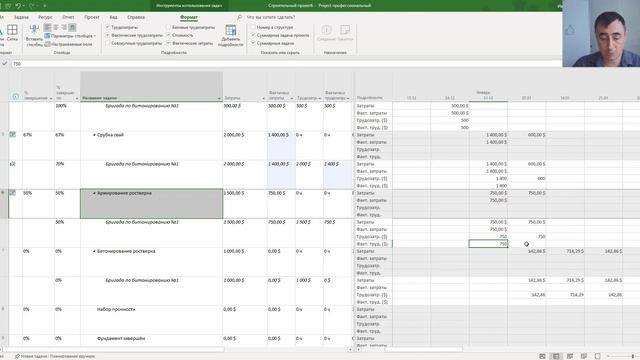Open the Формат ribbon tab
This screenshot has width=640, height=360.
(189, 17)
